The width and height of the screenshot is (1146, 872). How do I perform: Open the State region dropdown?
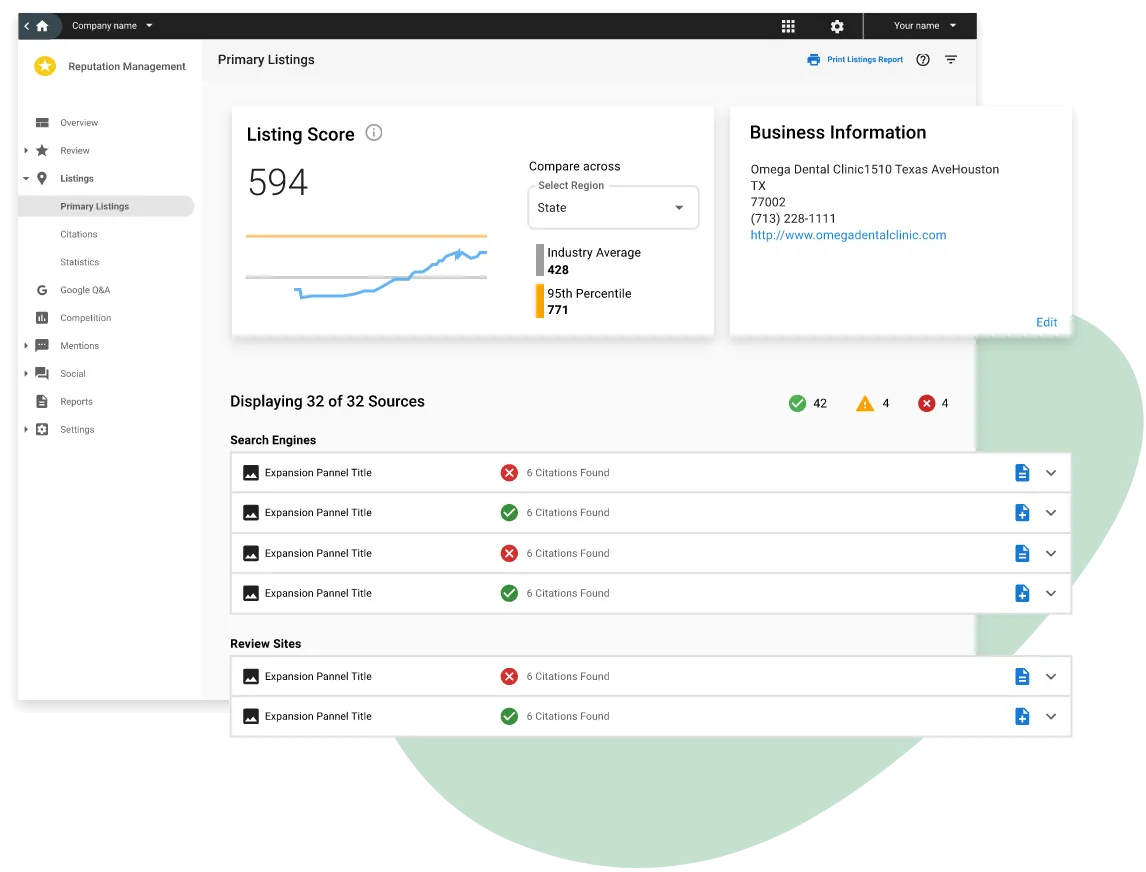click(613, 207)
